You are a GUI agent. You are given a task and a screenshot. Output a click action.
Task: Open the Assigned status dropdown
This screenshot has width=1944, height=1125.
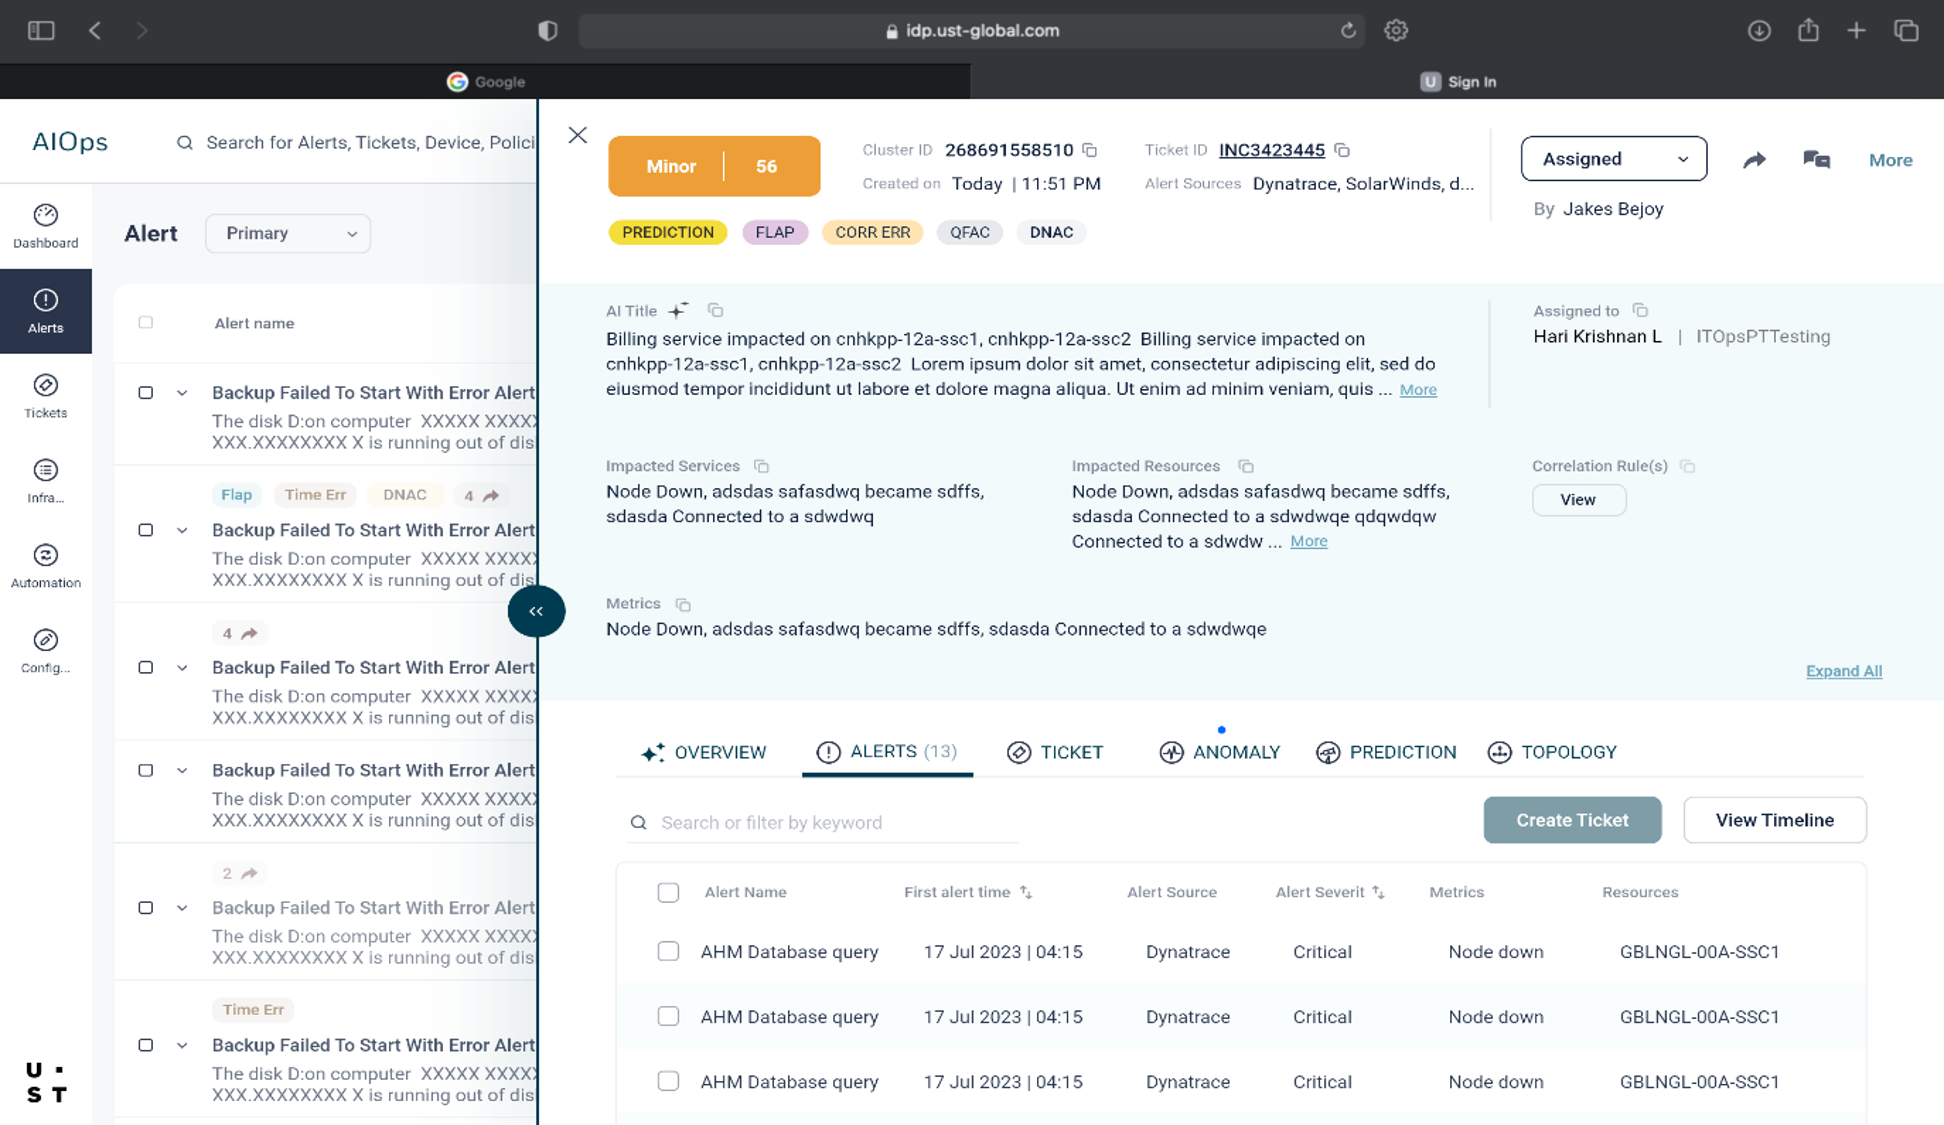coord(1613,159)
